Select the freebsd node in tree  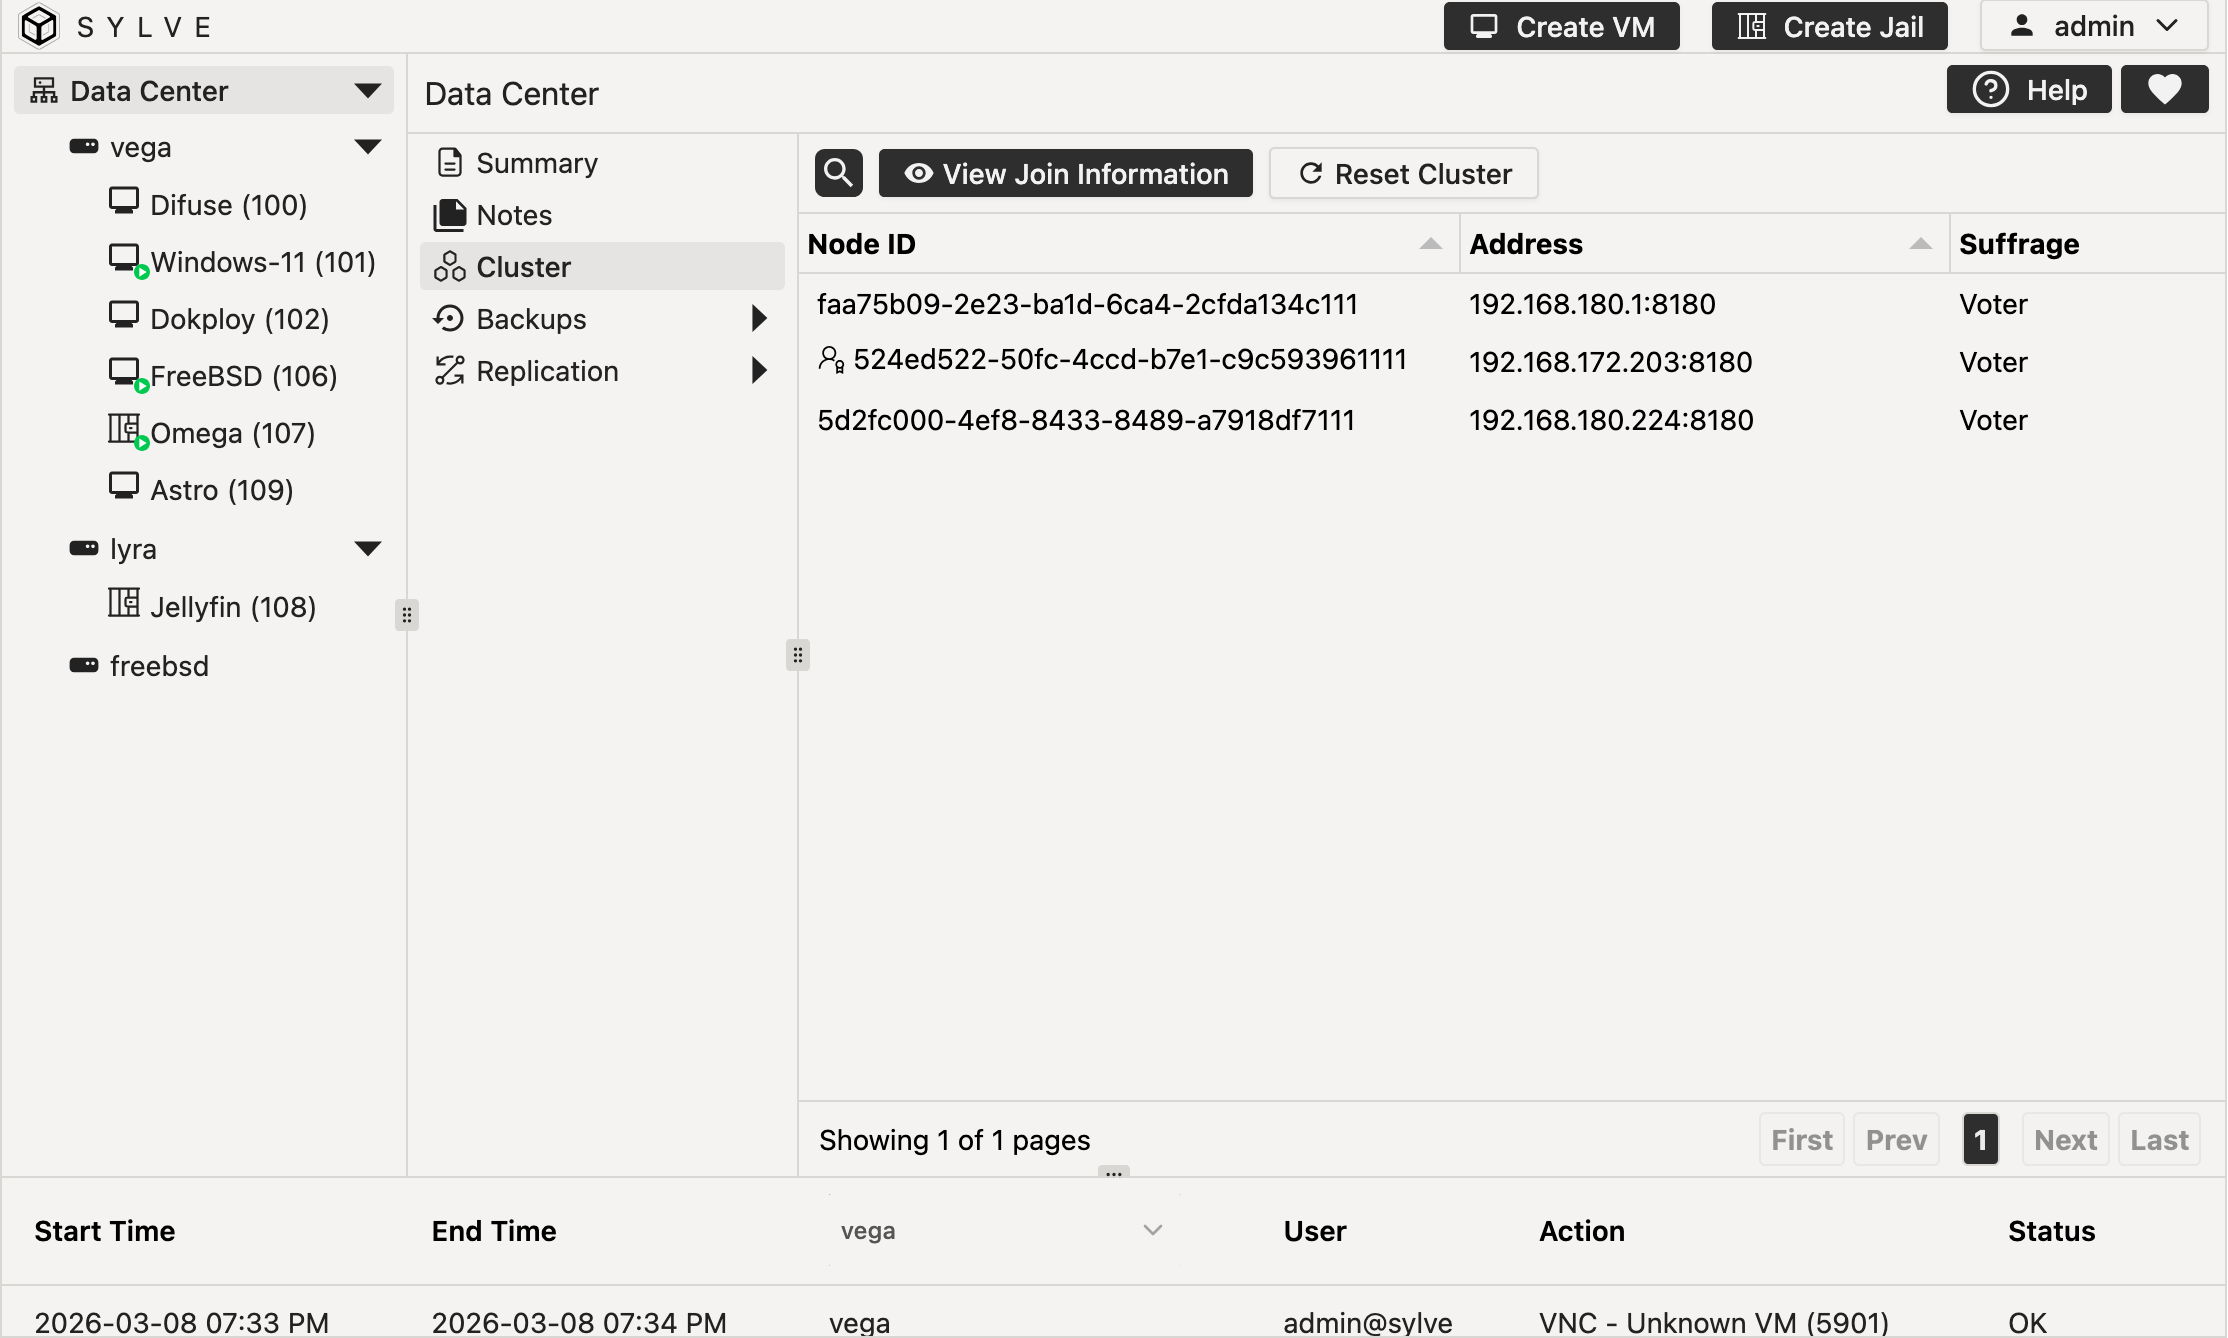[159, 666]
